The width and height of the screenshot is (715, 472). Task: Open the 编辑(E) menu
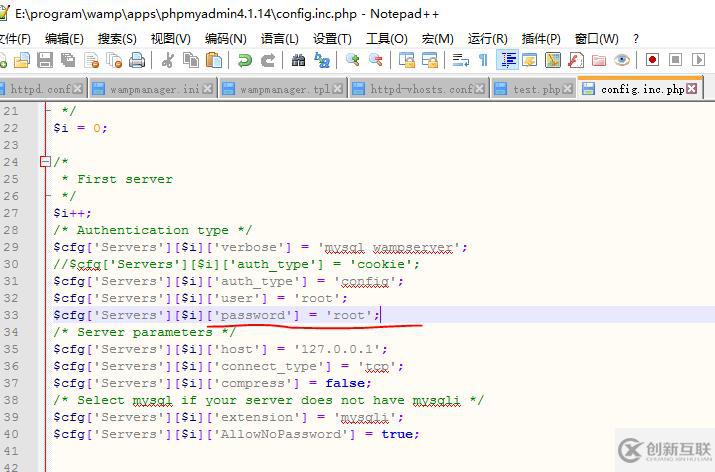tap(64, 39)
